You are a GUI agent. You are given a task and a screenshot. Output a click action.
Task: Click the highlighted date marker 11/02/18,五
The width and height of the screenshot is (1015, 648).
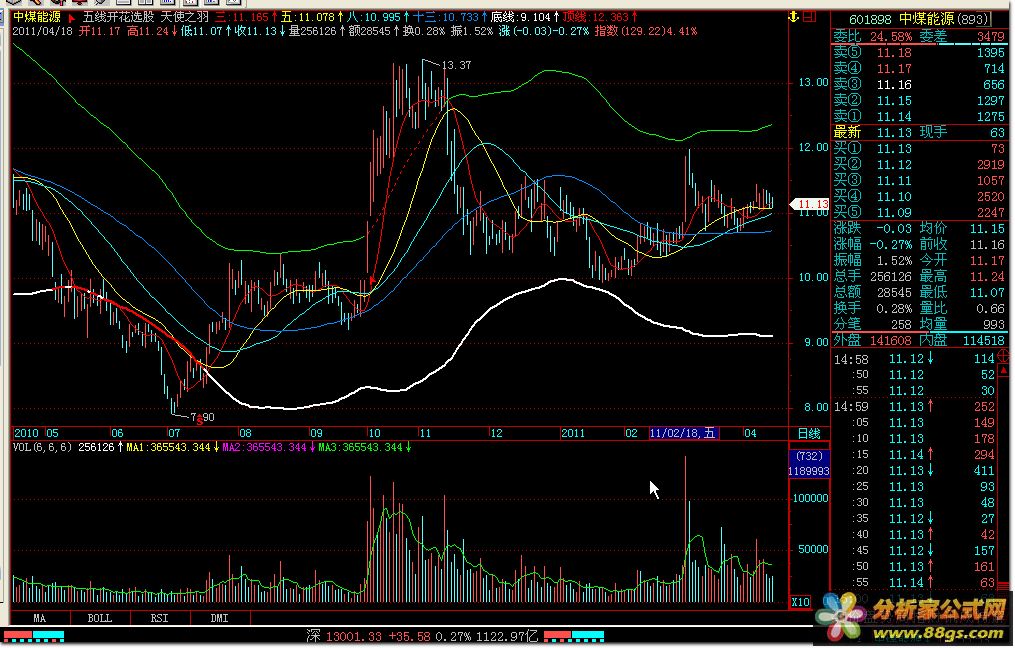[x=683, y=433]
